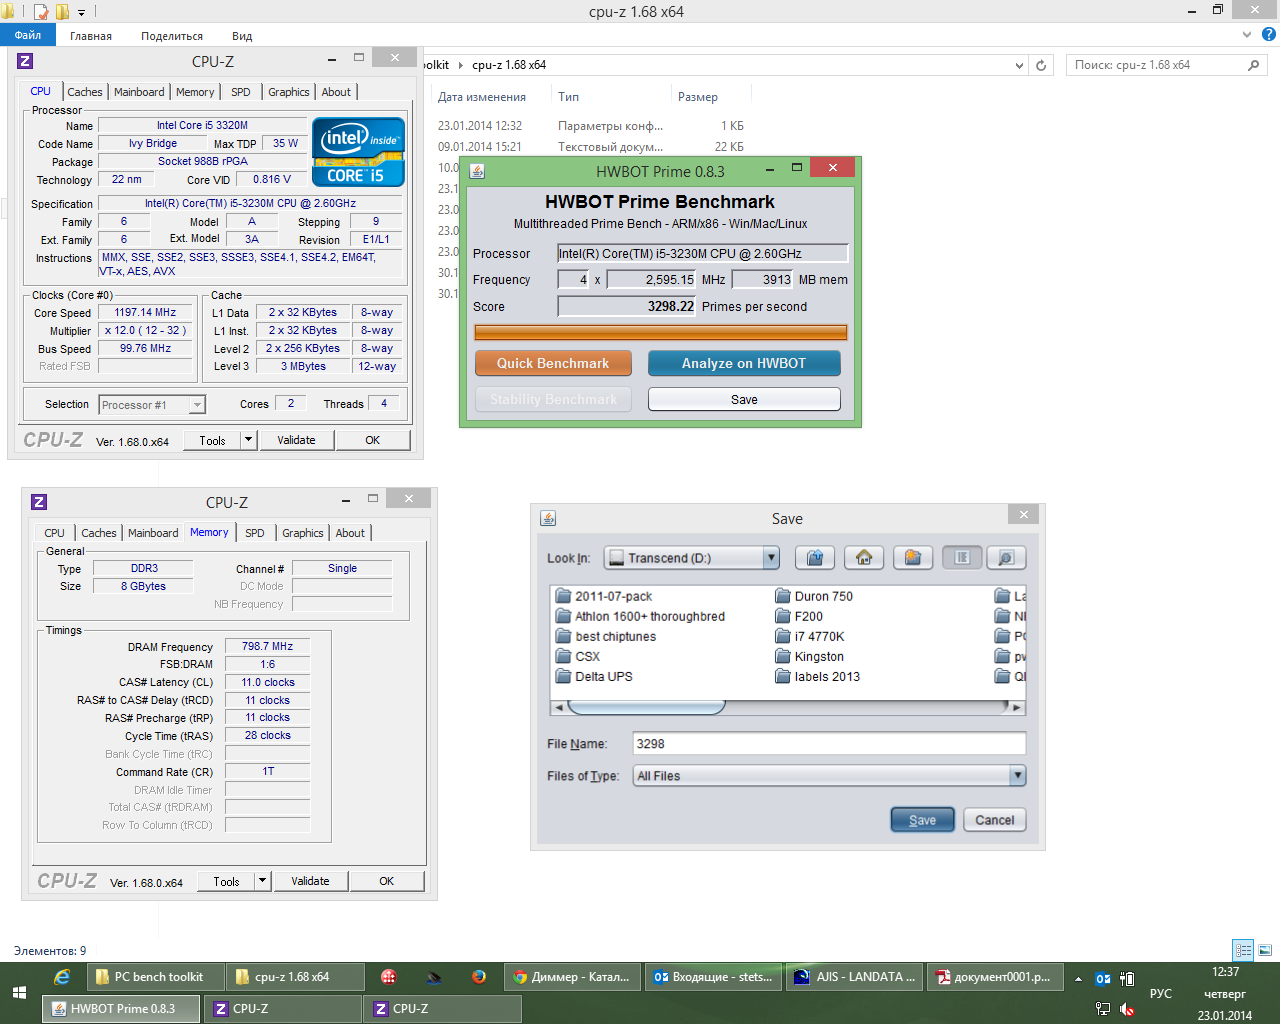
Task: Open the Processor #1 selection dropdown
Action: point(197,405)
